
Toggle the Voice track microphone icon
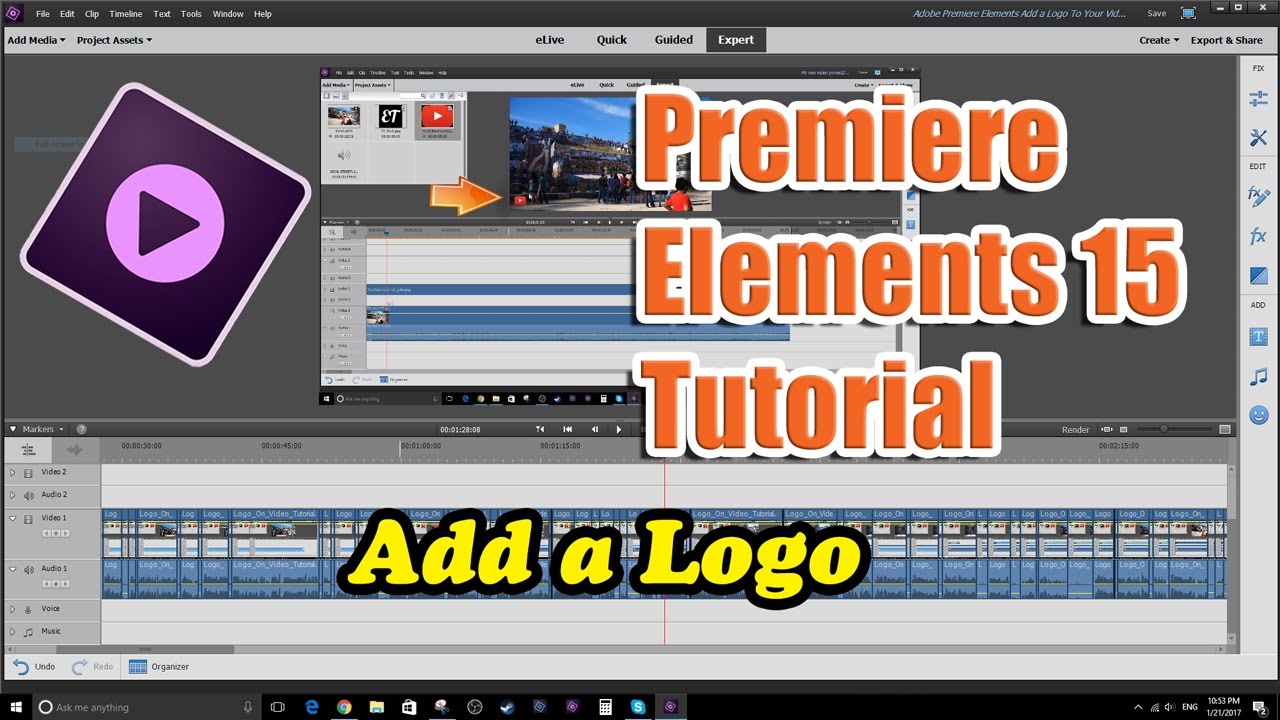pyautogui.click(x=28, y=609)
